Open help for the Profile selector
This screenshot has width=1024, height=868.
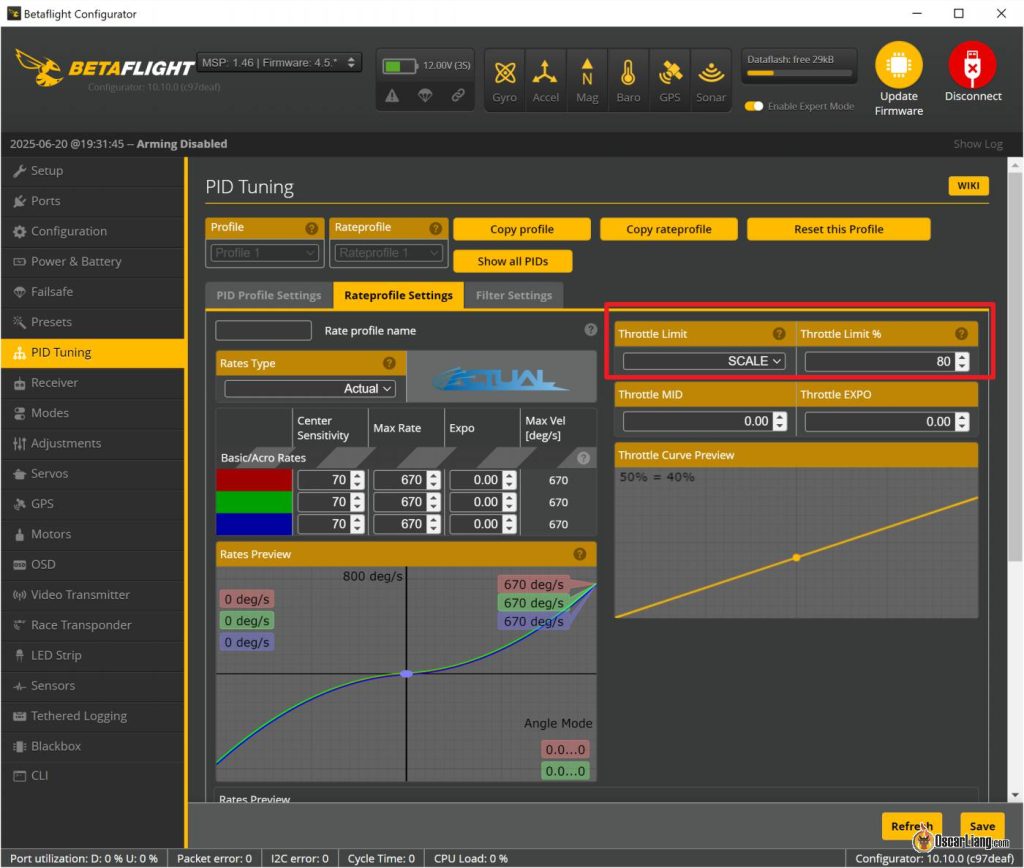coord(312,228)
